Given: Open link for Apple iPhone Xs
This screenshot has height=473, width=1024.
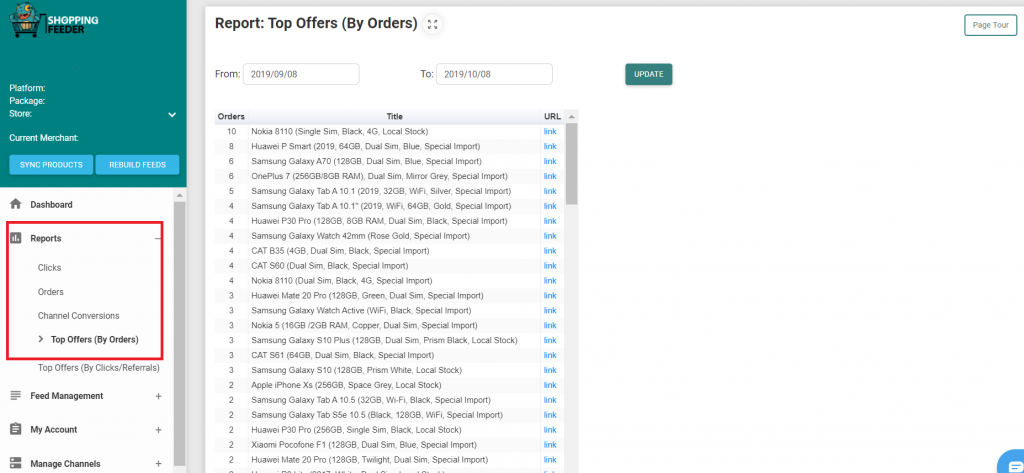Looking at the screenshot, I should (x=550, y=385).
